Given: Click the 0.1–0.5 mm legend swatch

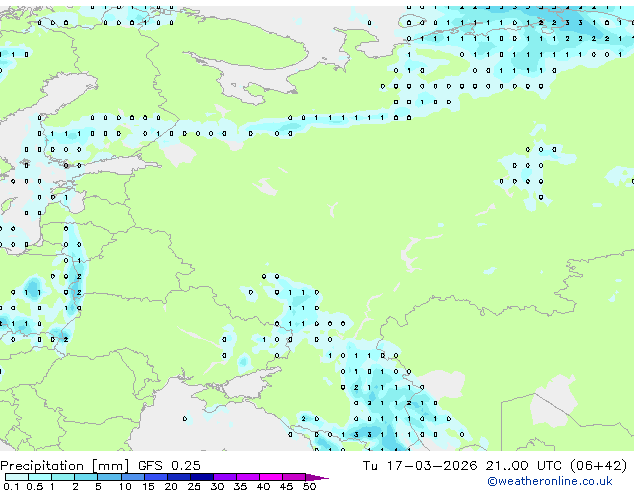Looking at the screenshot, I should [x=17, y=477].
